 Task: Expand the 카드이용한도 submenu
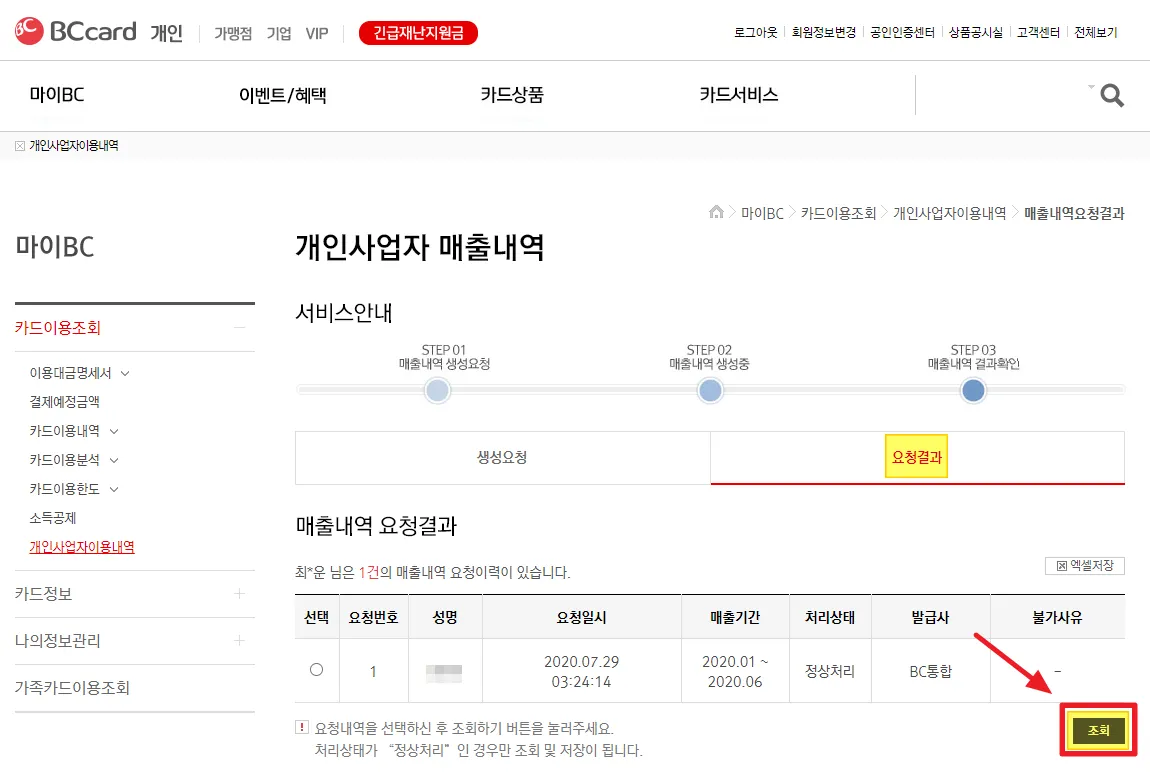coord(114,489)
